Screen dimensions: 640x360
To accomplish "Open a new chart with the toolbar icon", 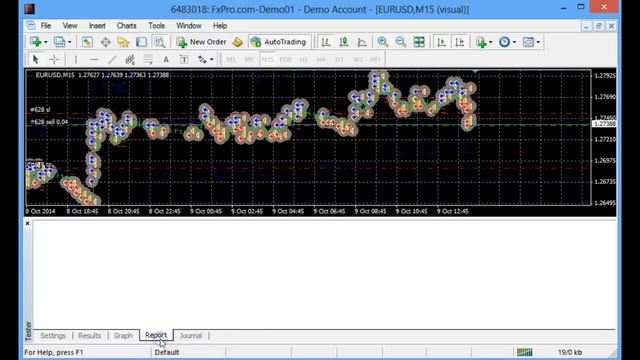I will (x=36, y=42).
